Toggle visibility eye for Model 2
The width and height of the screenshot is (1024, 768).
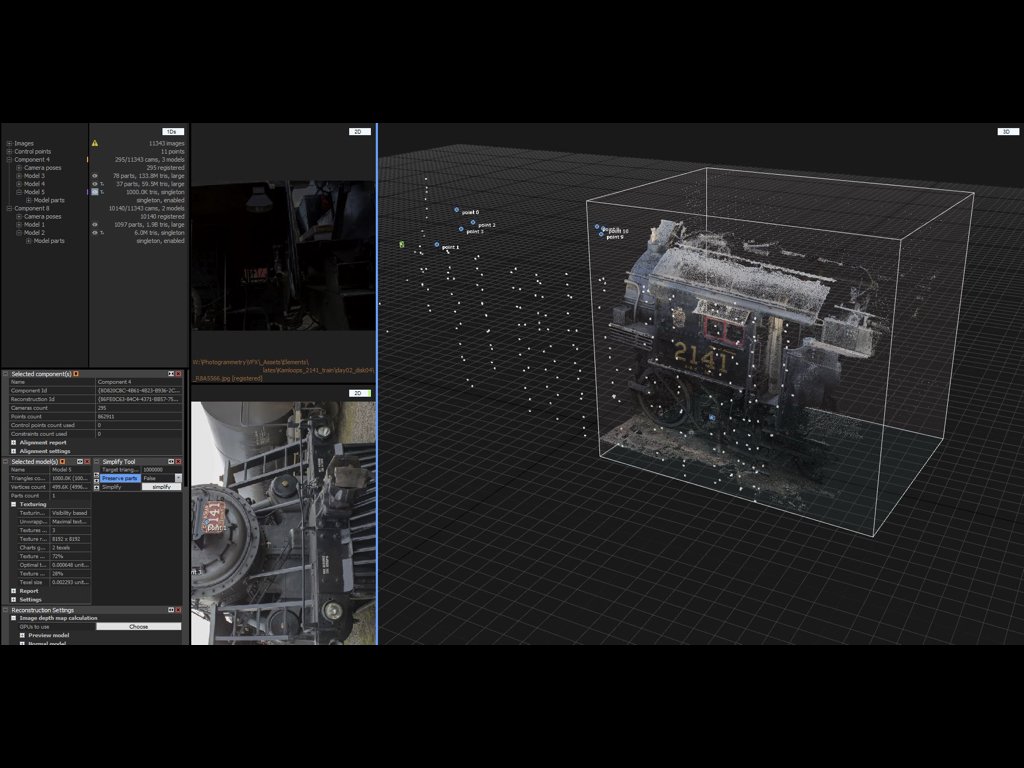pos(95,232)
